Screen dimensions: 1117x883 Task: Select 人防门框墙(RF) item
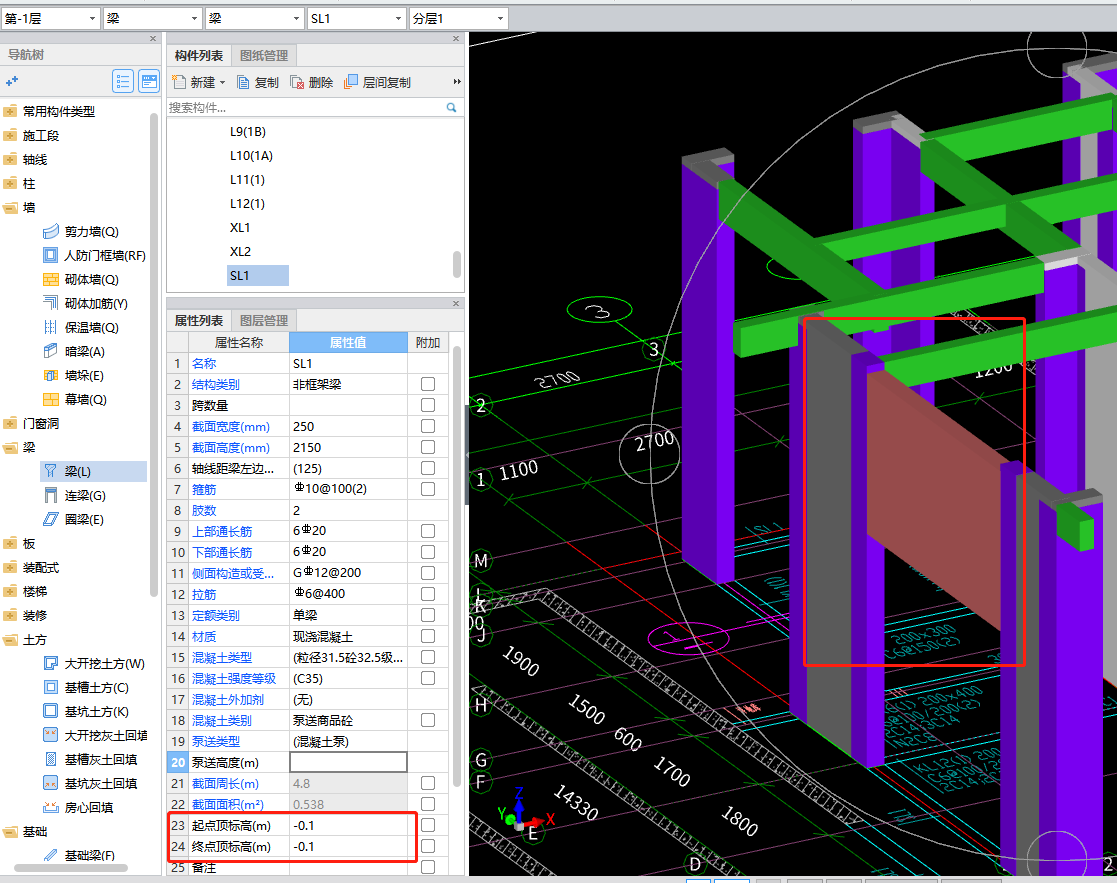(x=94, y=256)
